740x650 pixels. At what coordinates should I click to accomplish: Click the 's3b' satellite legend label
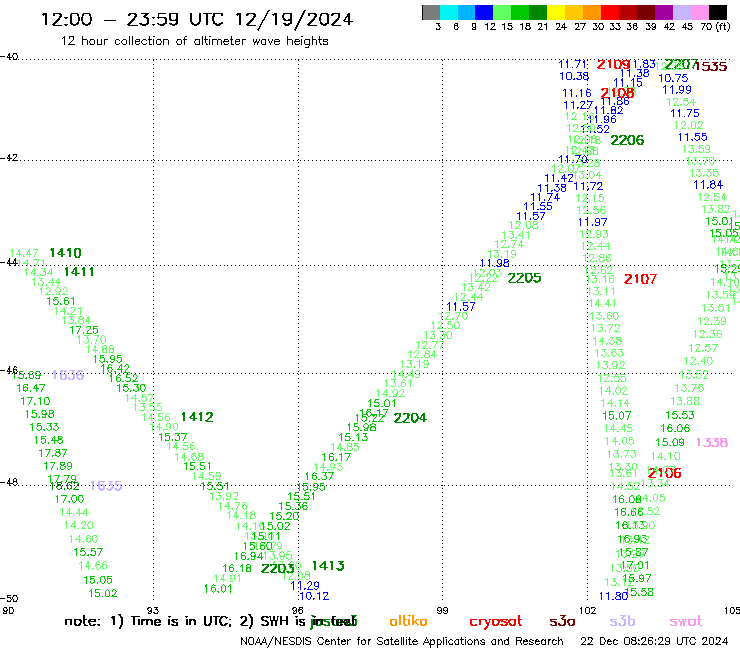[x=622, y=621]
